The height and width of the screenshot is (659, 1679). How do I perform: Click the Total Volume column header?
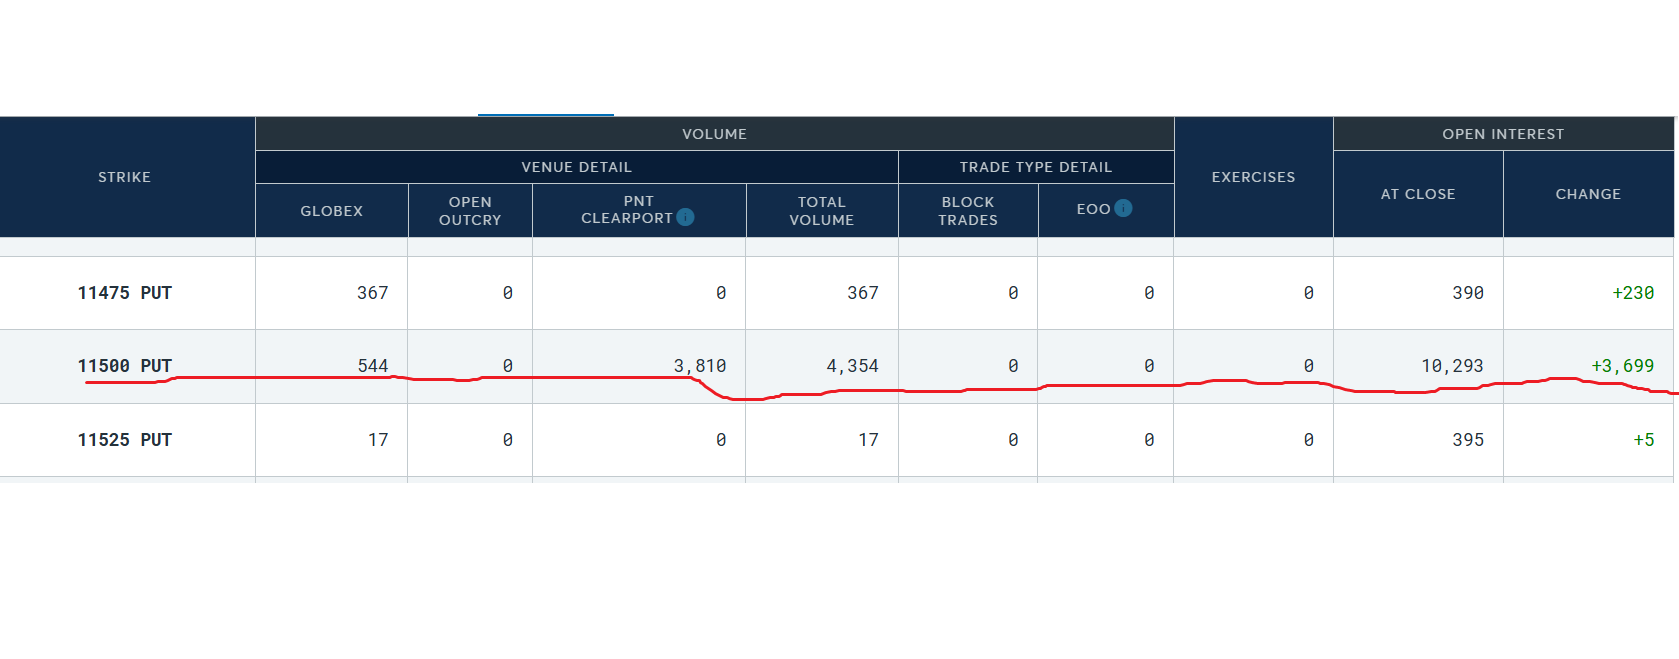click(x=821, y=211)
